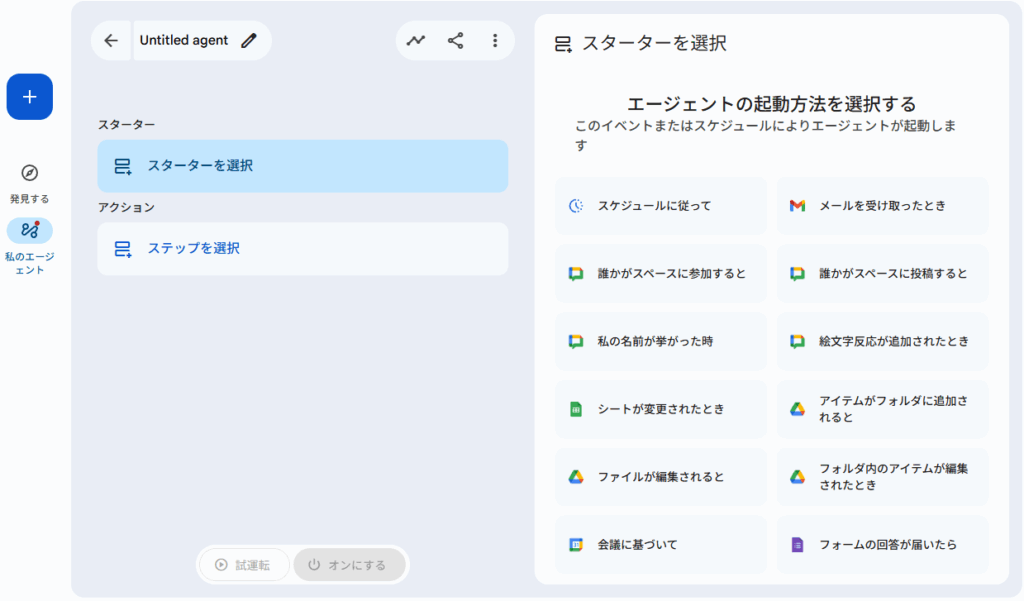
Task: Enable the agent with オンにする
Action: tap(349, 564)
